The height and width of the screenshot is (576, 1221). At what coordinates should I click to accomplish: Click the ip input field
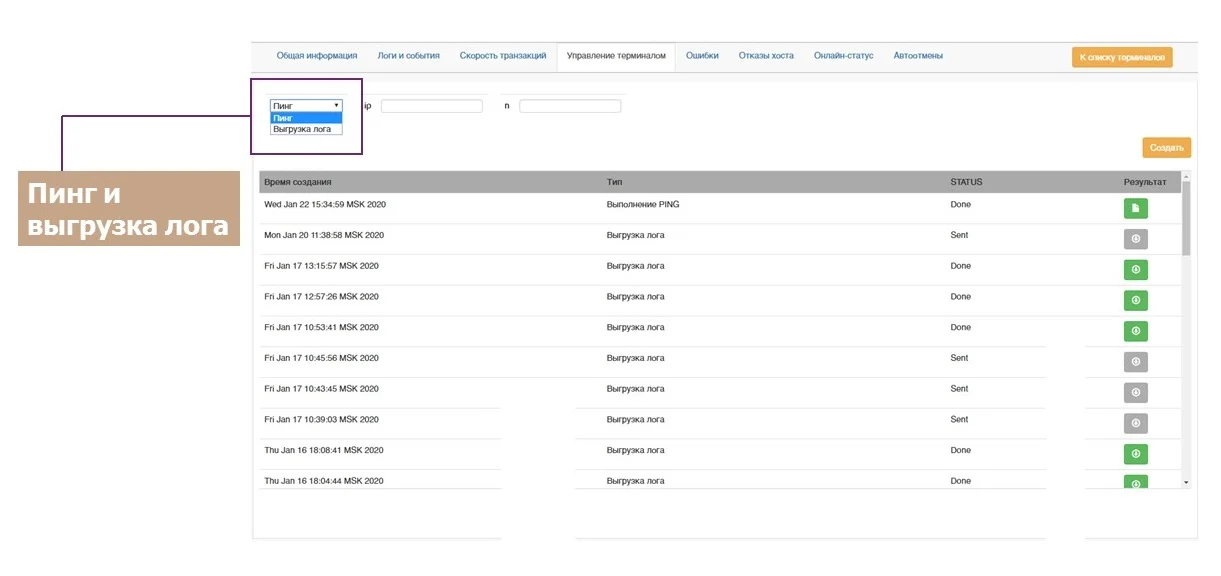click(431, 106)
